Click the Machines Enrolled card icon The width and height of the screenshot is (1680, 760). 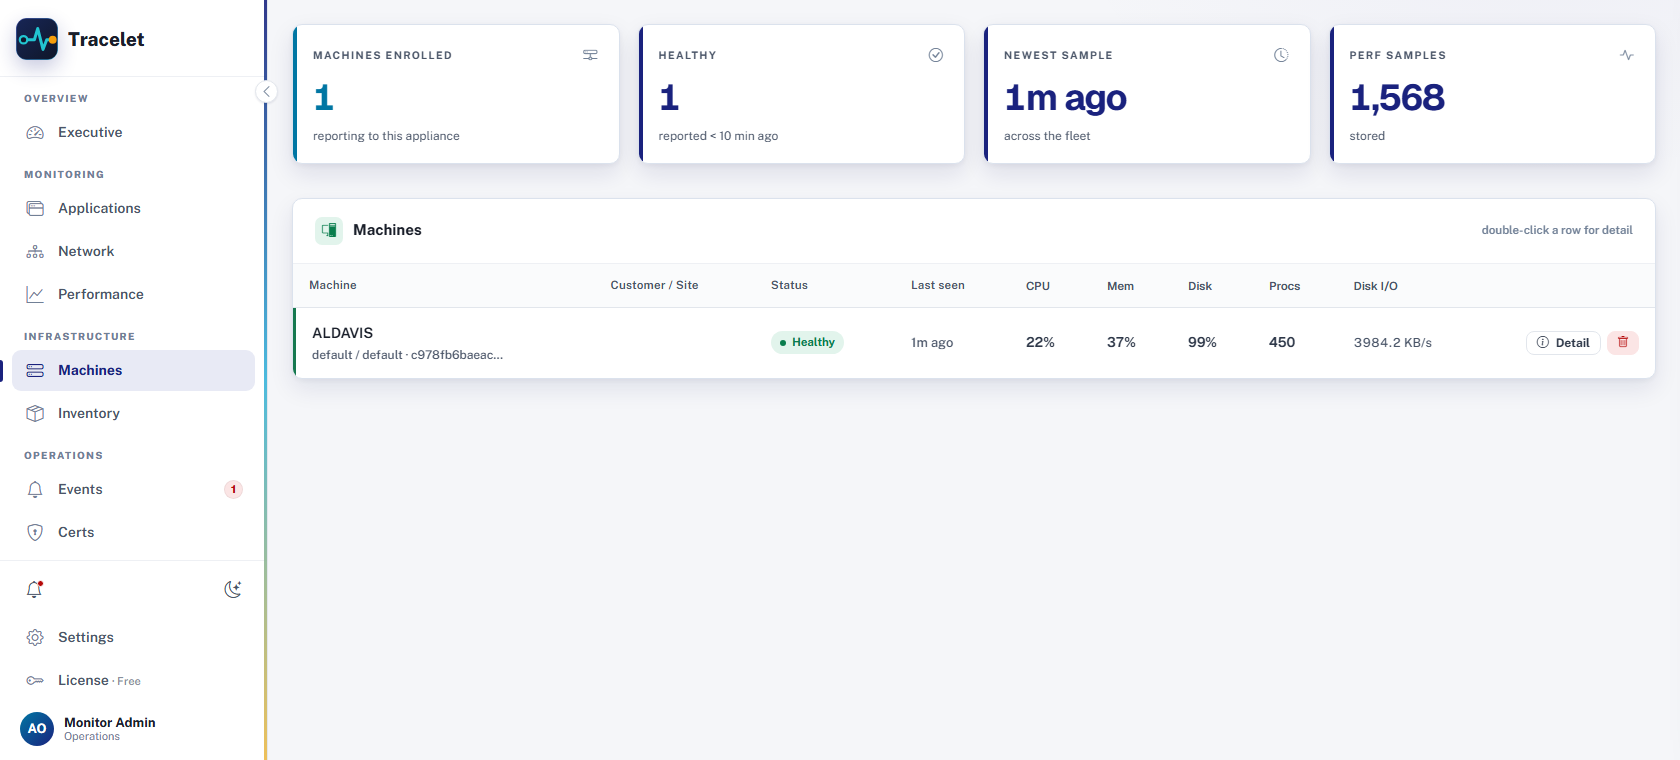590,55
